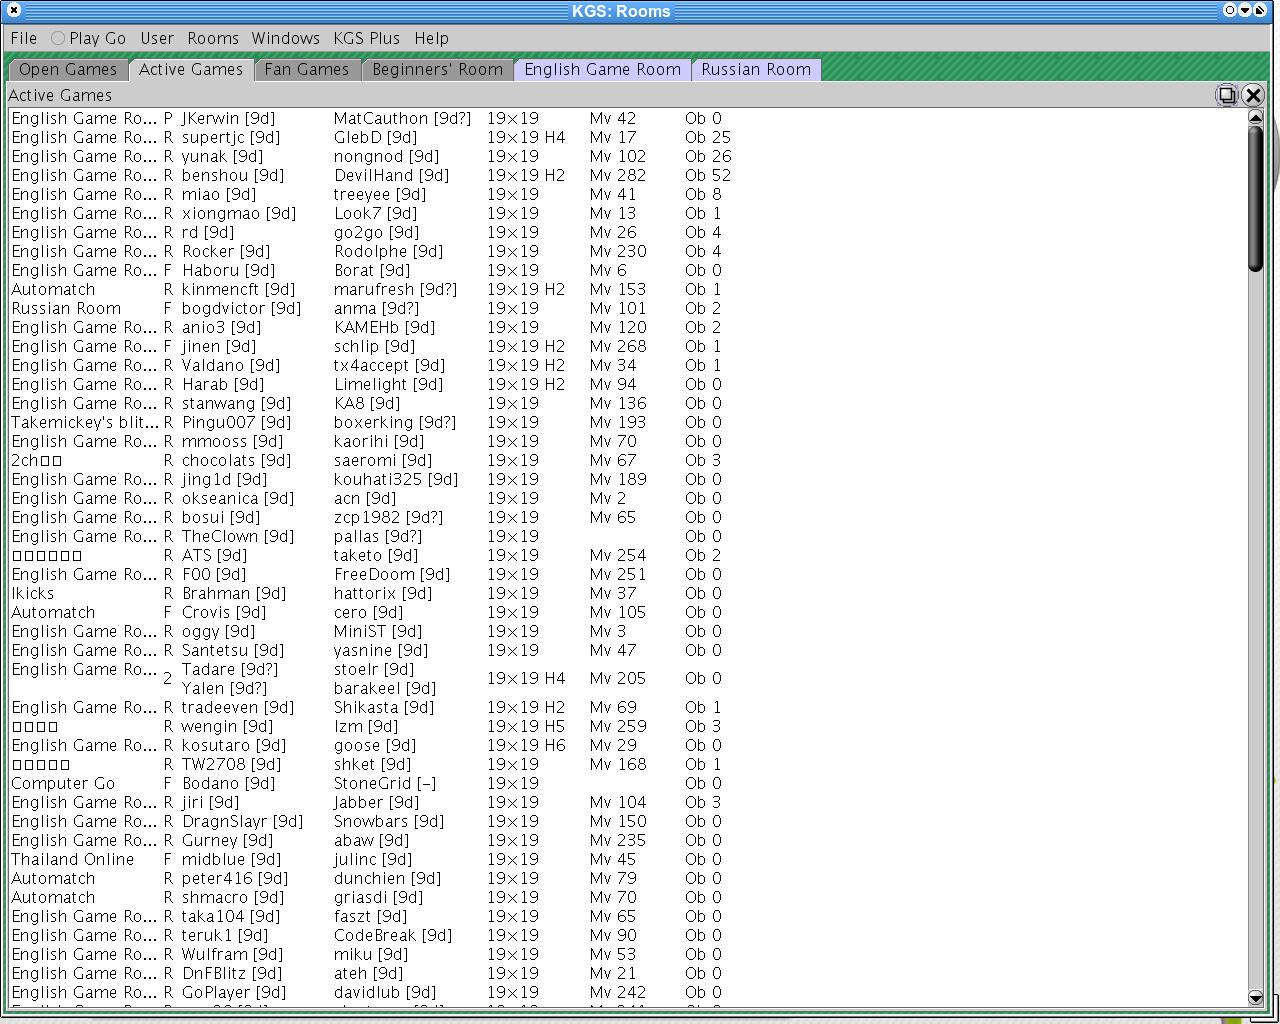Toggle the Play Go radio button
Viewport: 1280px width, 1024px height.
click(58, 38)
